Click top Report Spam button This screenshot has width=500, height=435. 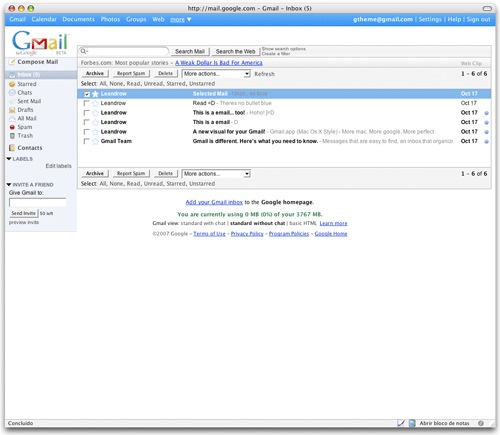click(x=131, y=73)
